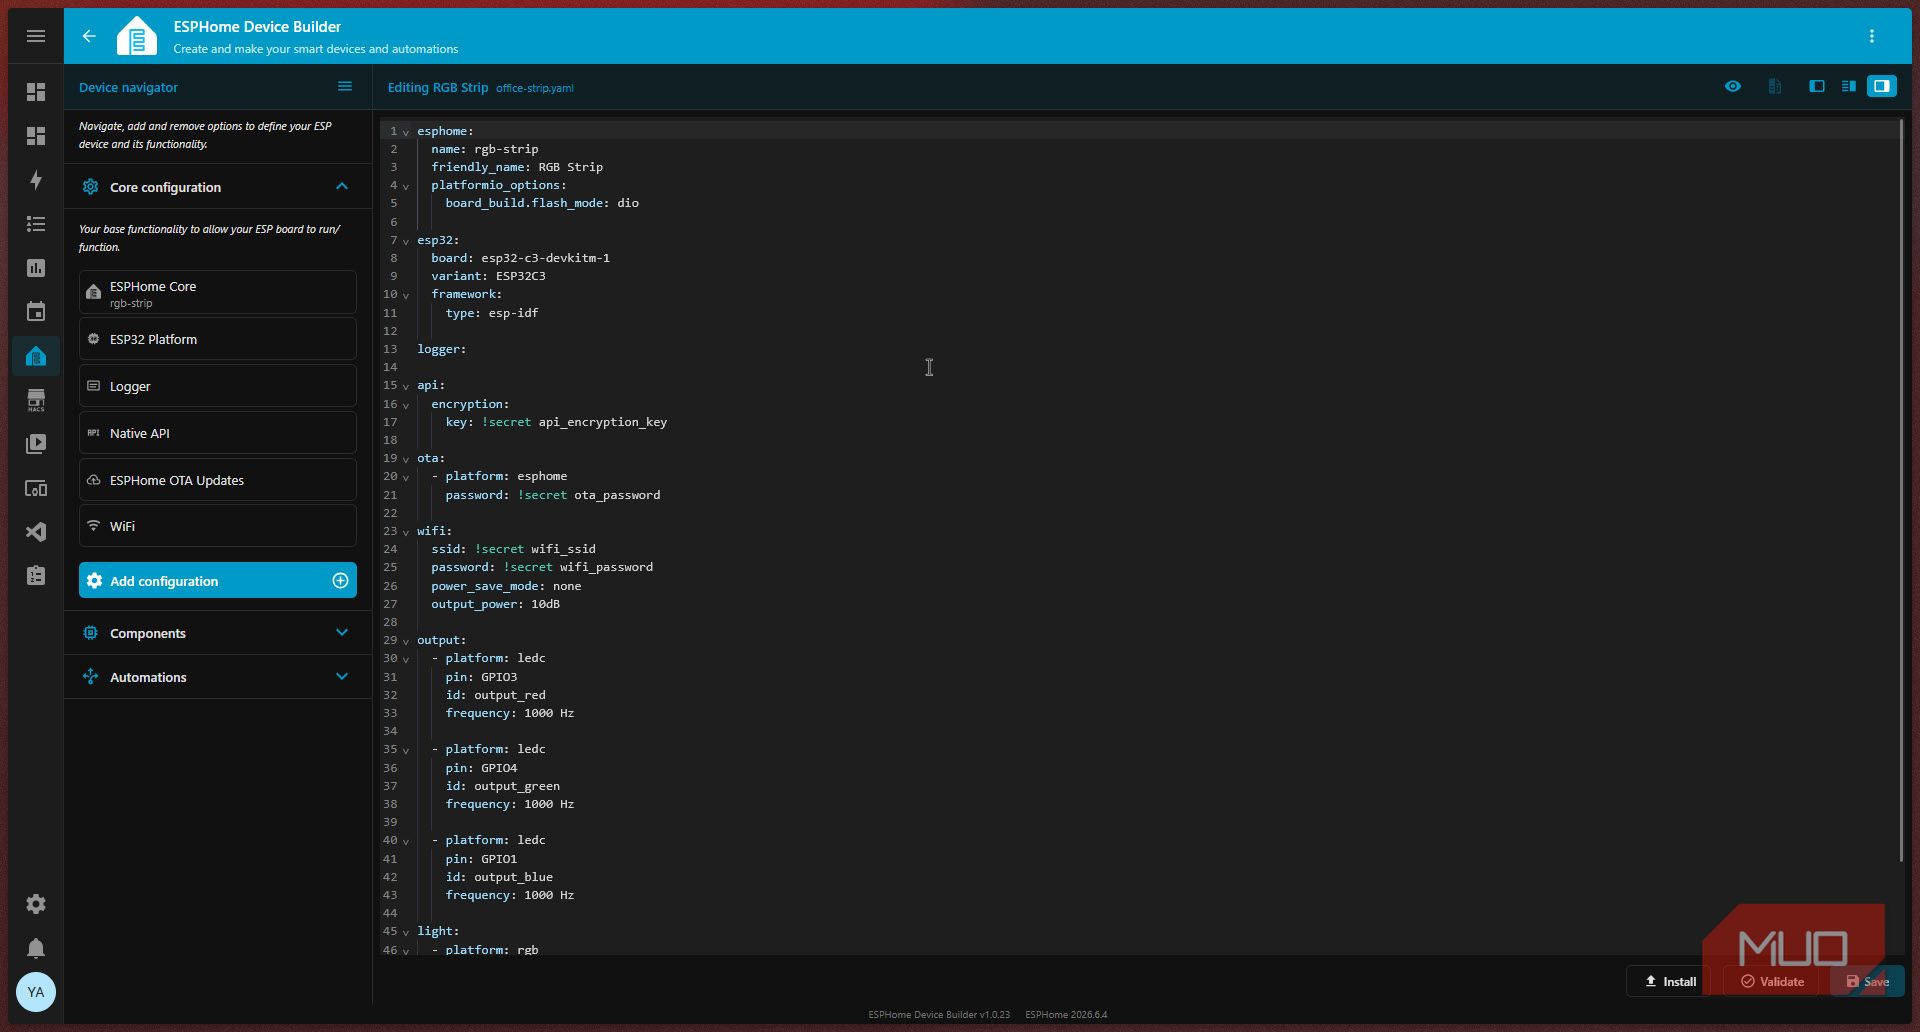The width and height of the screenshot is (1920, 1032).
Task: Fold the output block at line 29
Action: 406,641
